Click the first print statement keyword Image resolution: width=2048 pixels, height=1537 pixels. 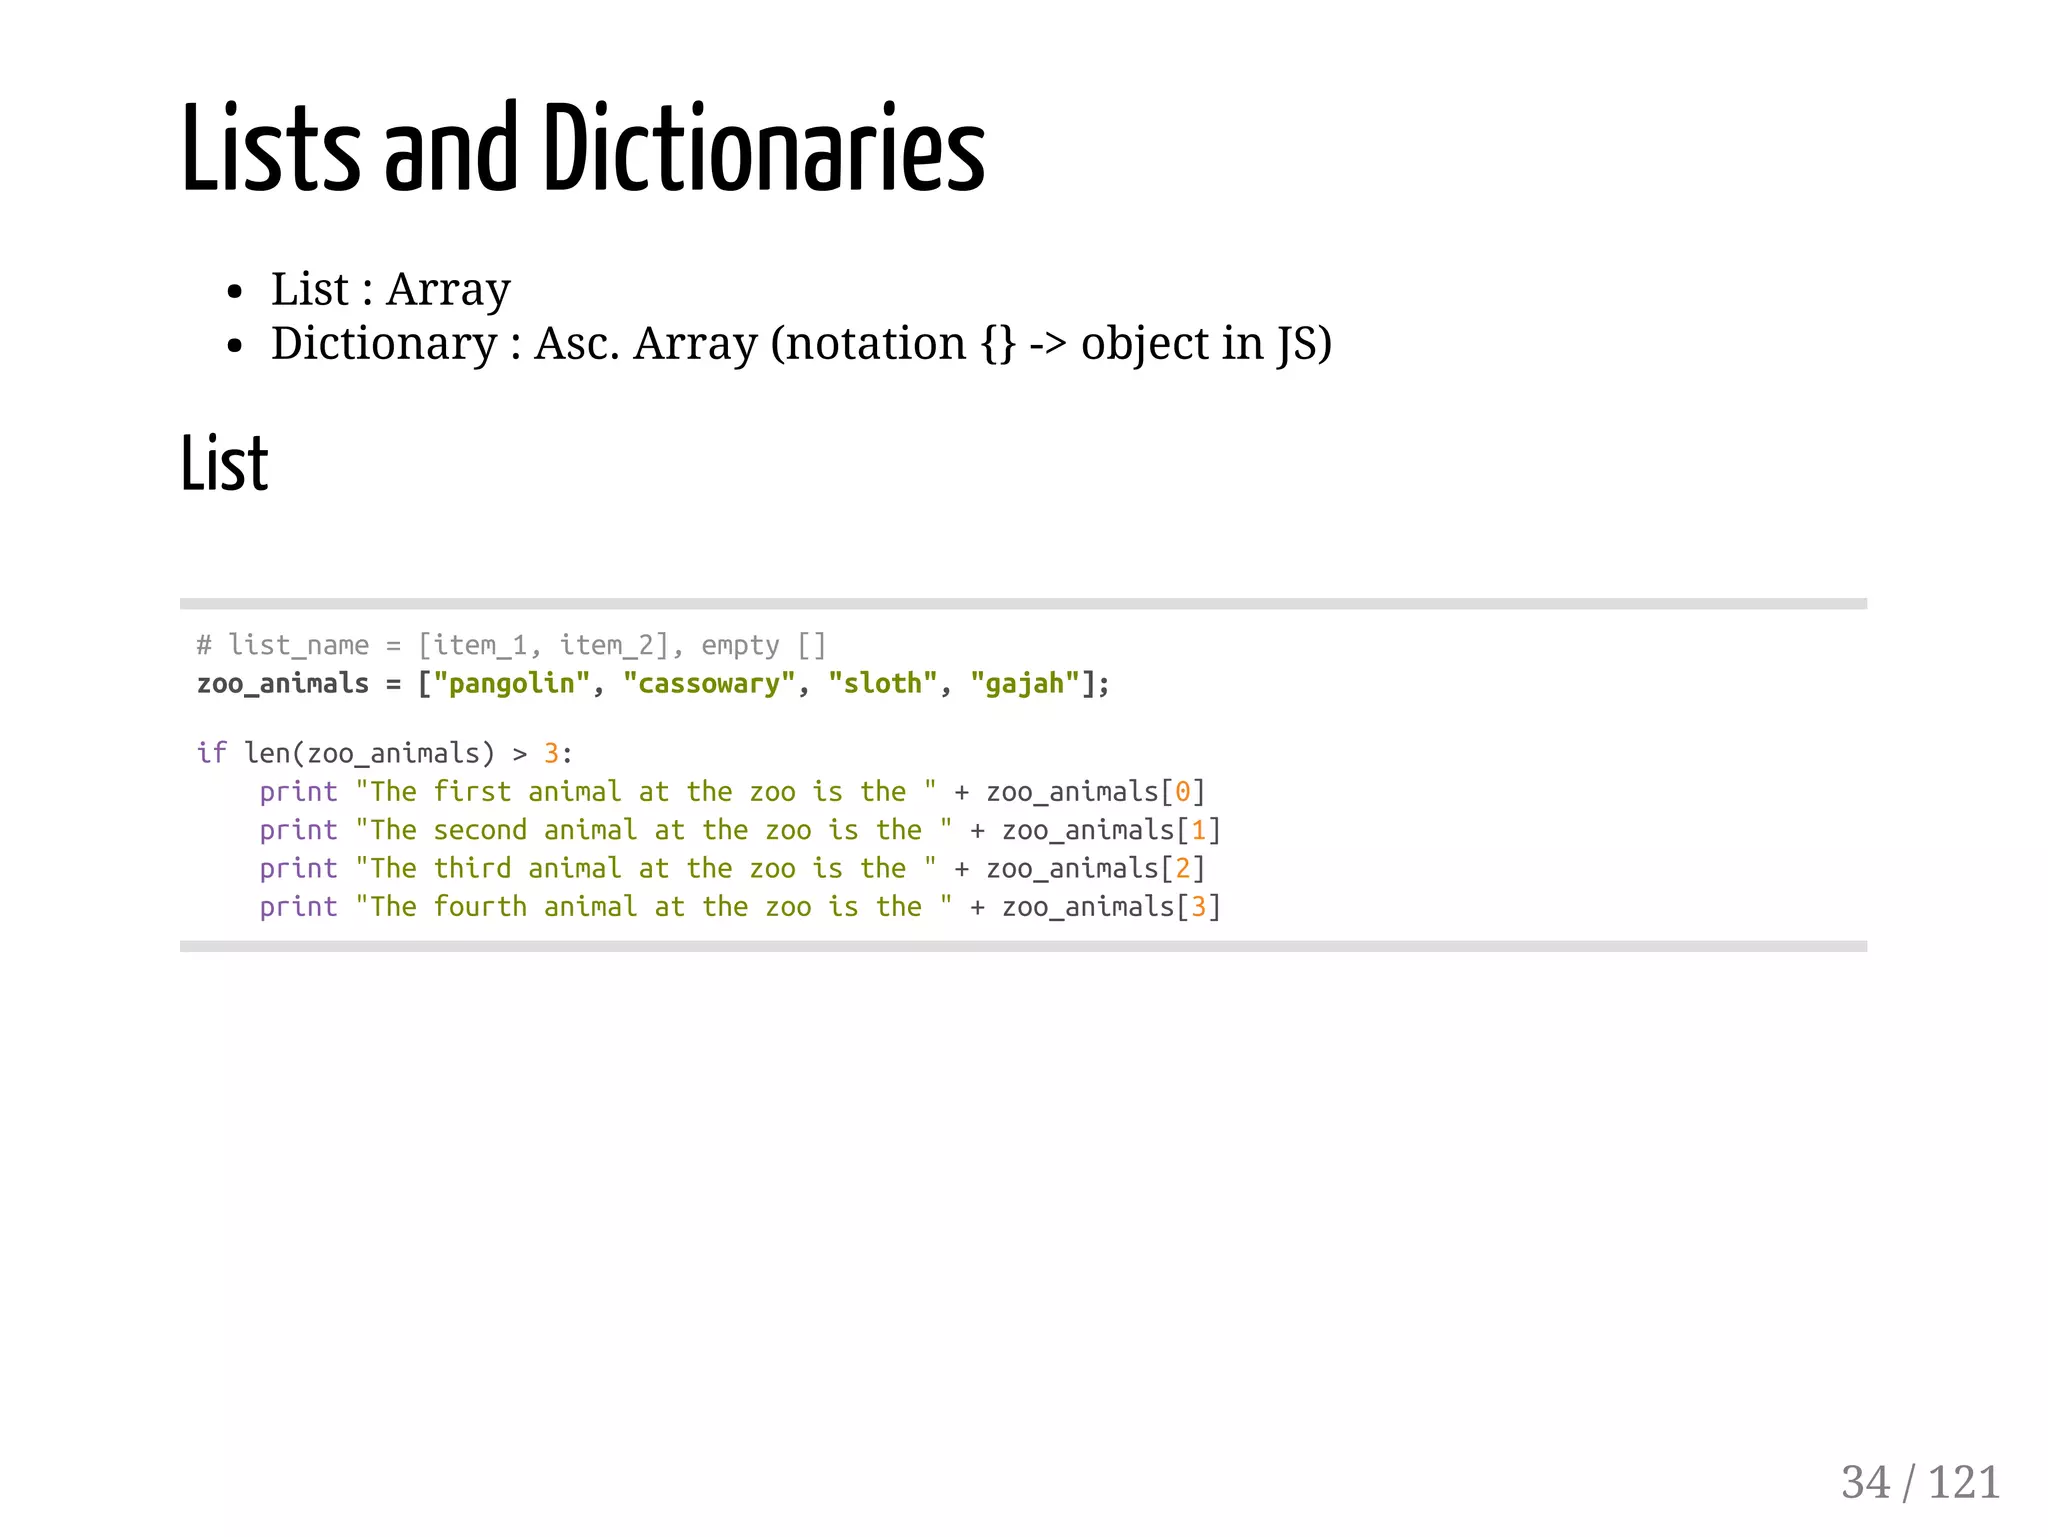(x=298, y=792)
